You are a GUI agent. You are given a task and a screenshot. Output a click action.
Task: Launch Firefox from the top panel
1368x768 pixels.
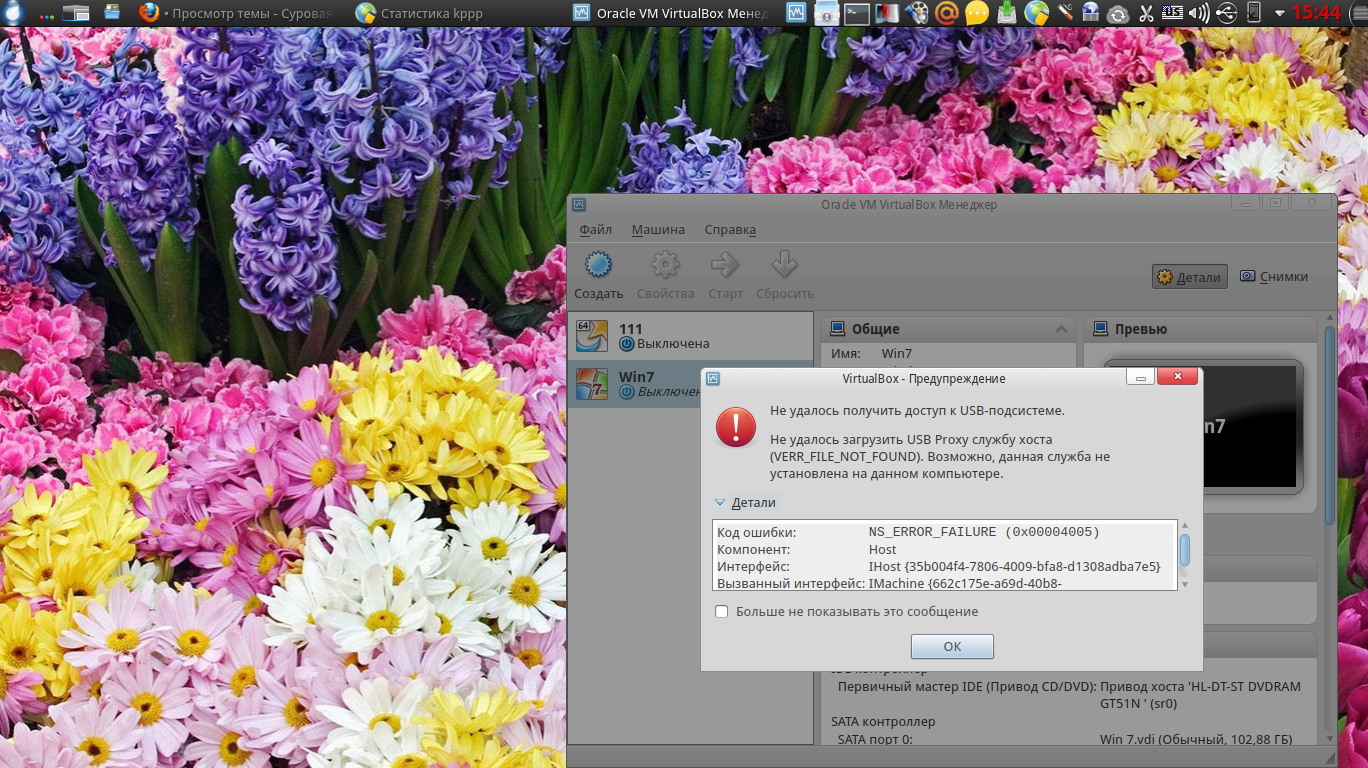(149, 13)
